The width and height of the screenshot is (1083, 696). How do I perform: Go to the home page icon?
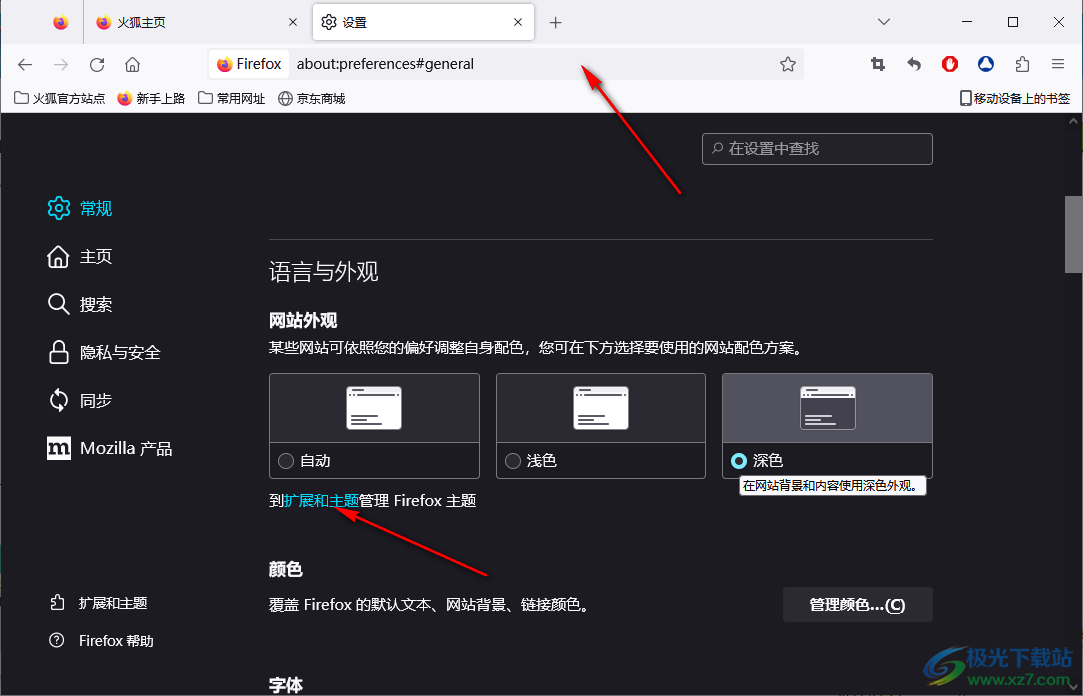pyautogui.click(x=133, y=64)
